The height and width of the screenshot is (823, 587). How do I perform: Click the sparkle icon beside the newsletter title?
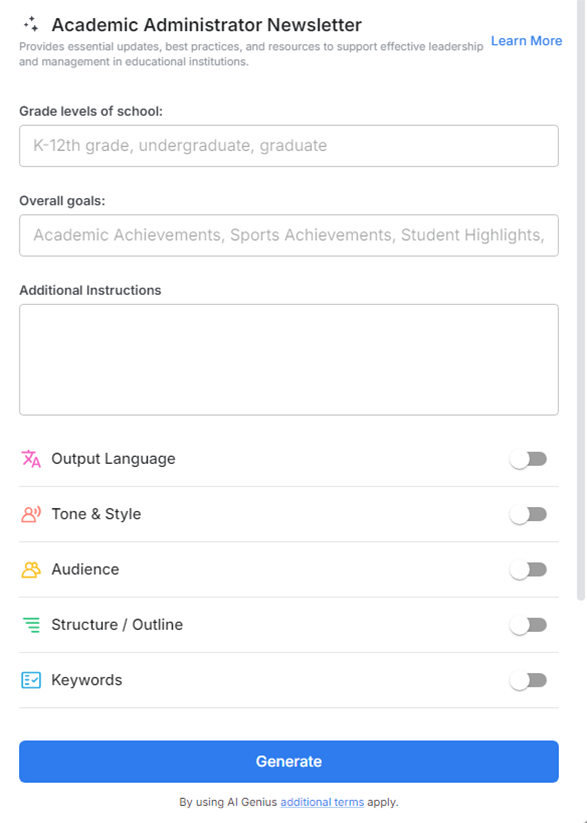pyautogui.click(x=32, y=22)
